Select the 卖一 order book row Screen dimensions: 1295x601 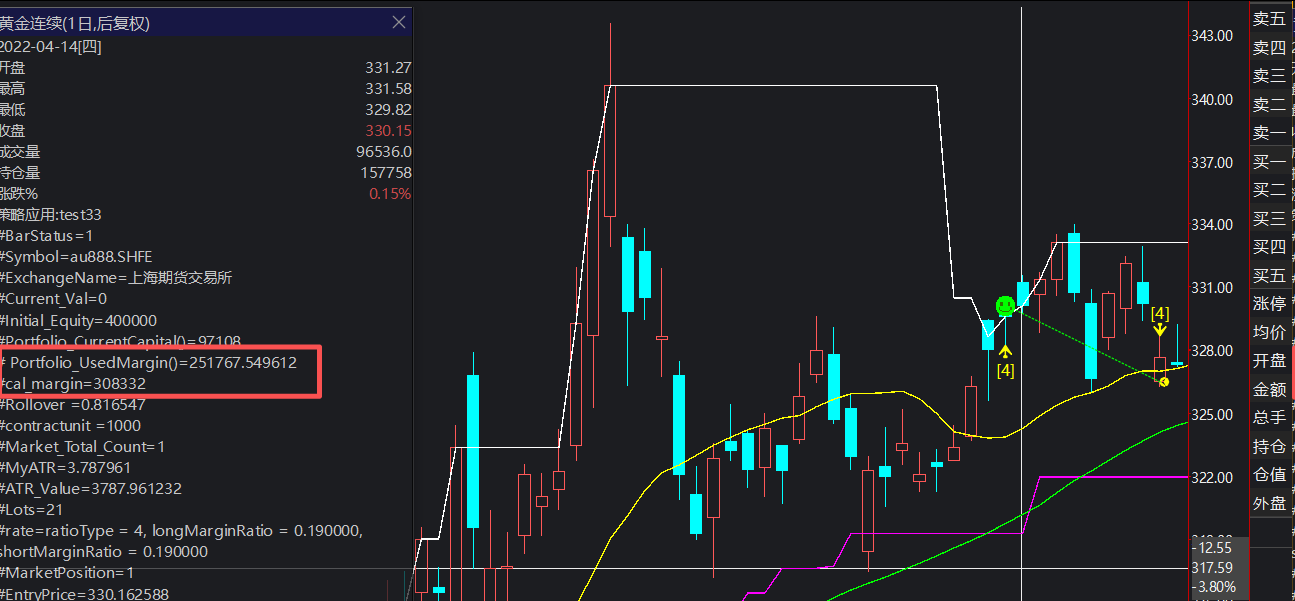(x=1269, y=132)
